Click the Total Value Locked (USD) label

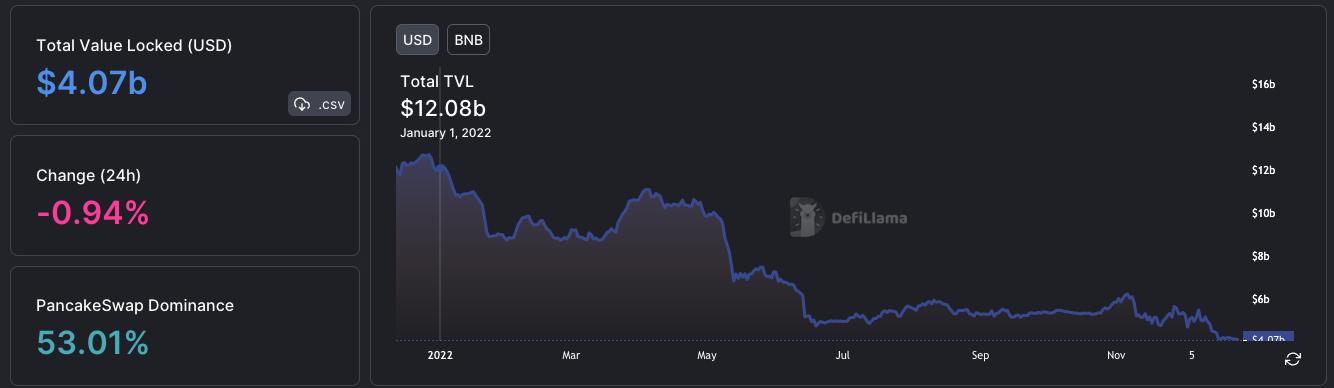coord(134,45)
